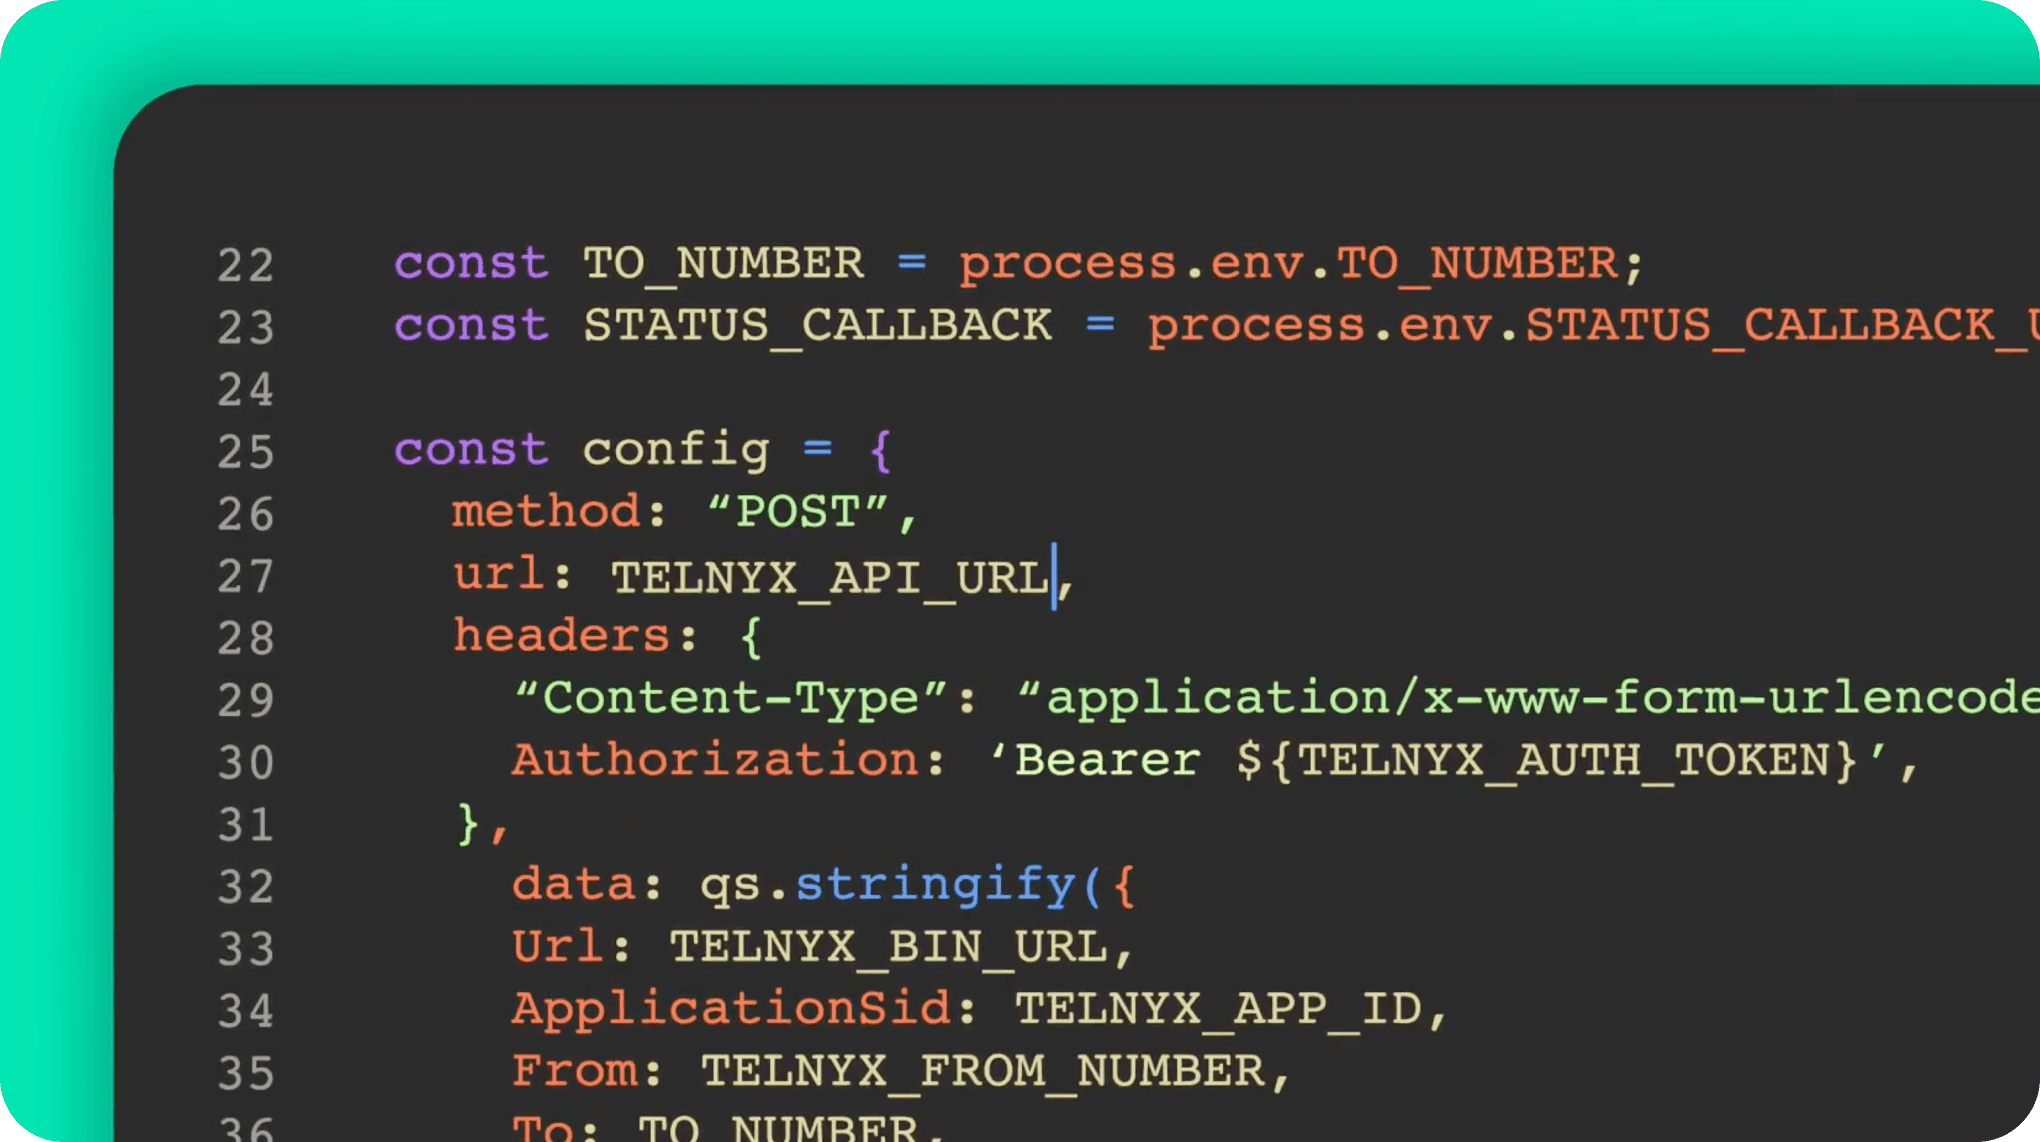2040x1142 pixels.
Task: Click line number 25 in the gutter
Action: click(246, 451)
